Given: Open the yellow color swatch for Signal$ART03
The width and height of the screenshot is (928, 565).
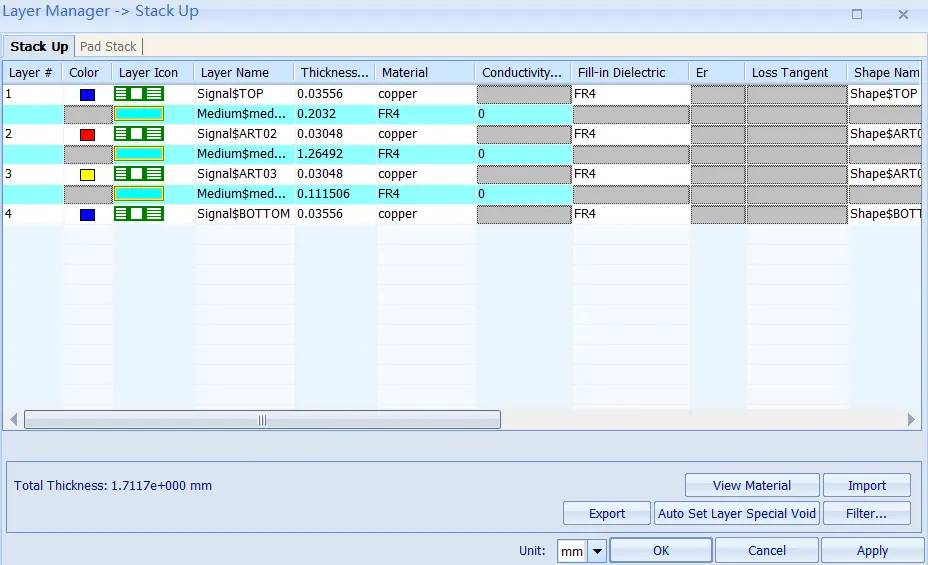Looking at the screenshot, I should (88, 175).
